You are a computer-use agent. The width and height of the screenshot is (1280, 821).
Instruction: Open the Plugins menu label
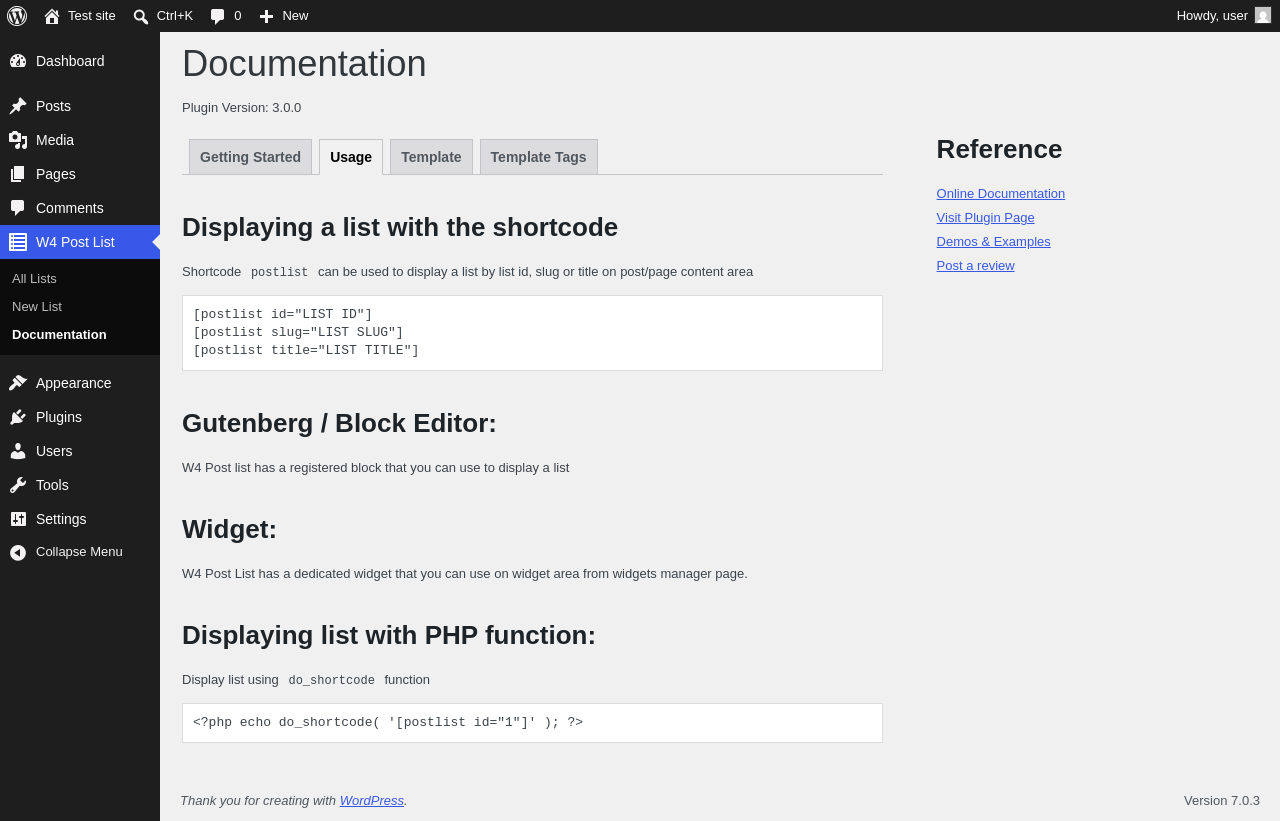pos(59,417)
